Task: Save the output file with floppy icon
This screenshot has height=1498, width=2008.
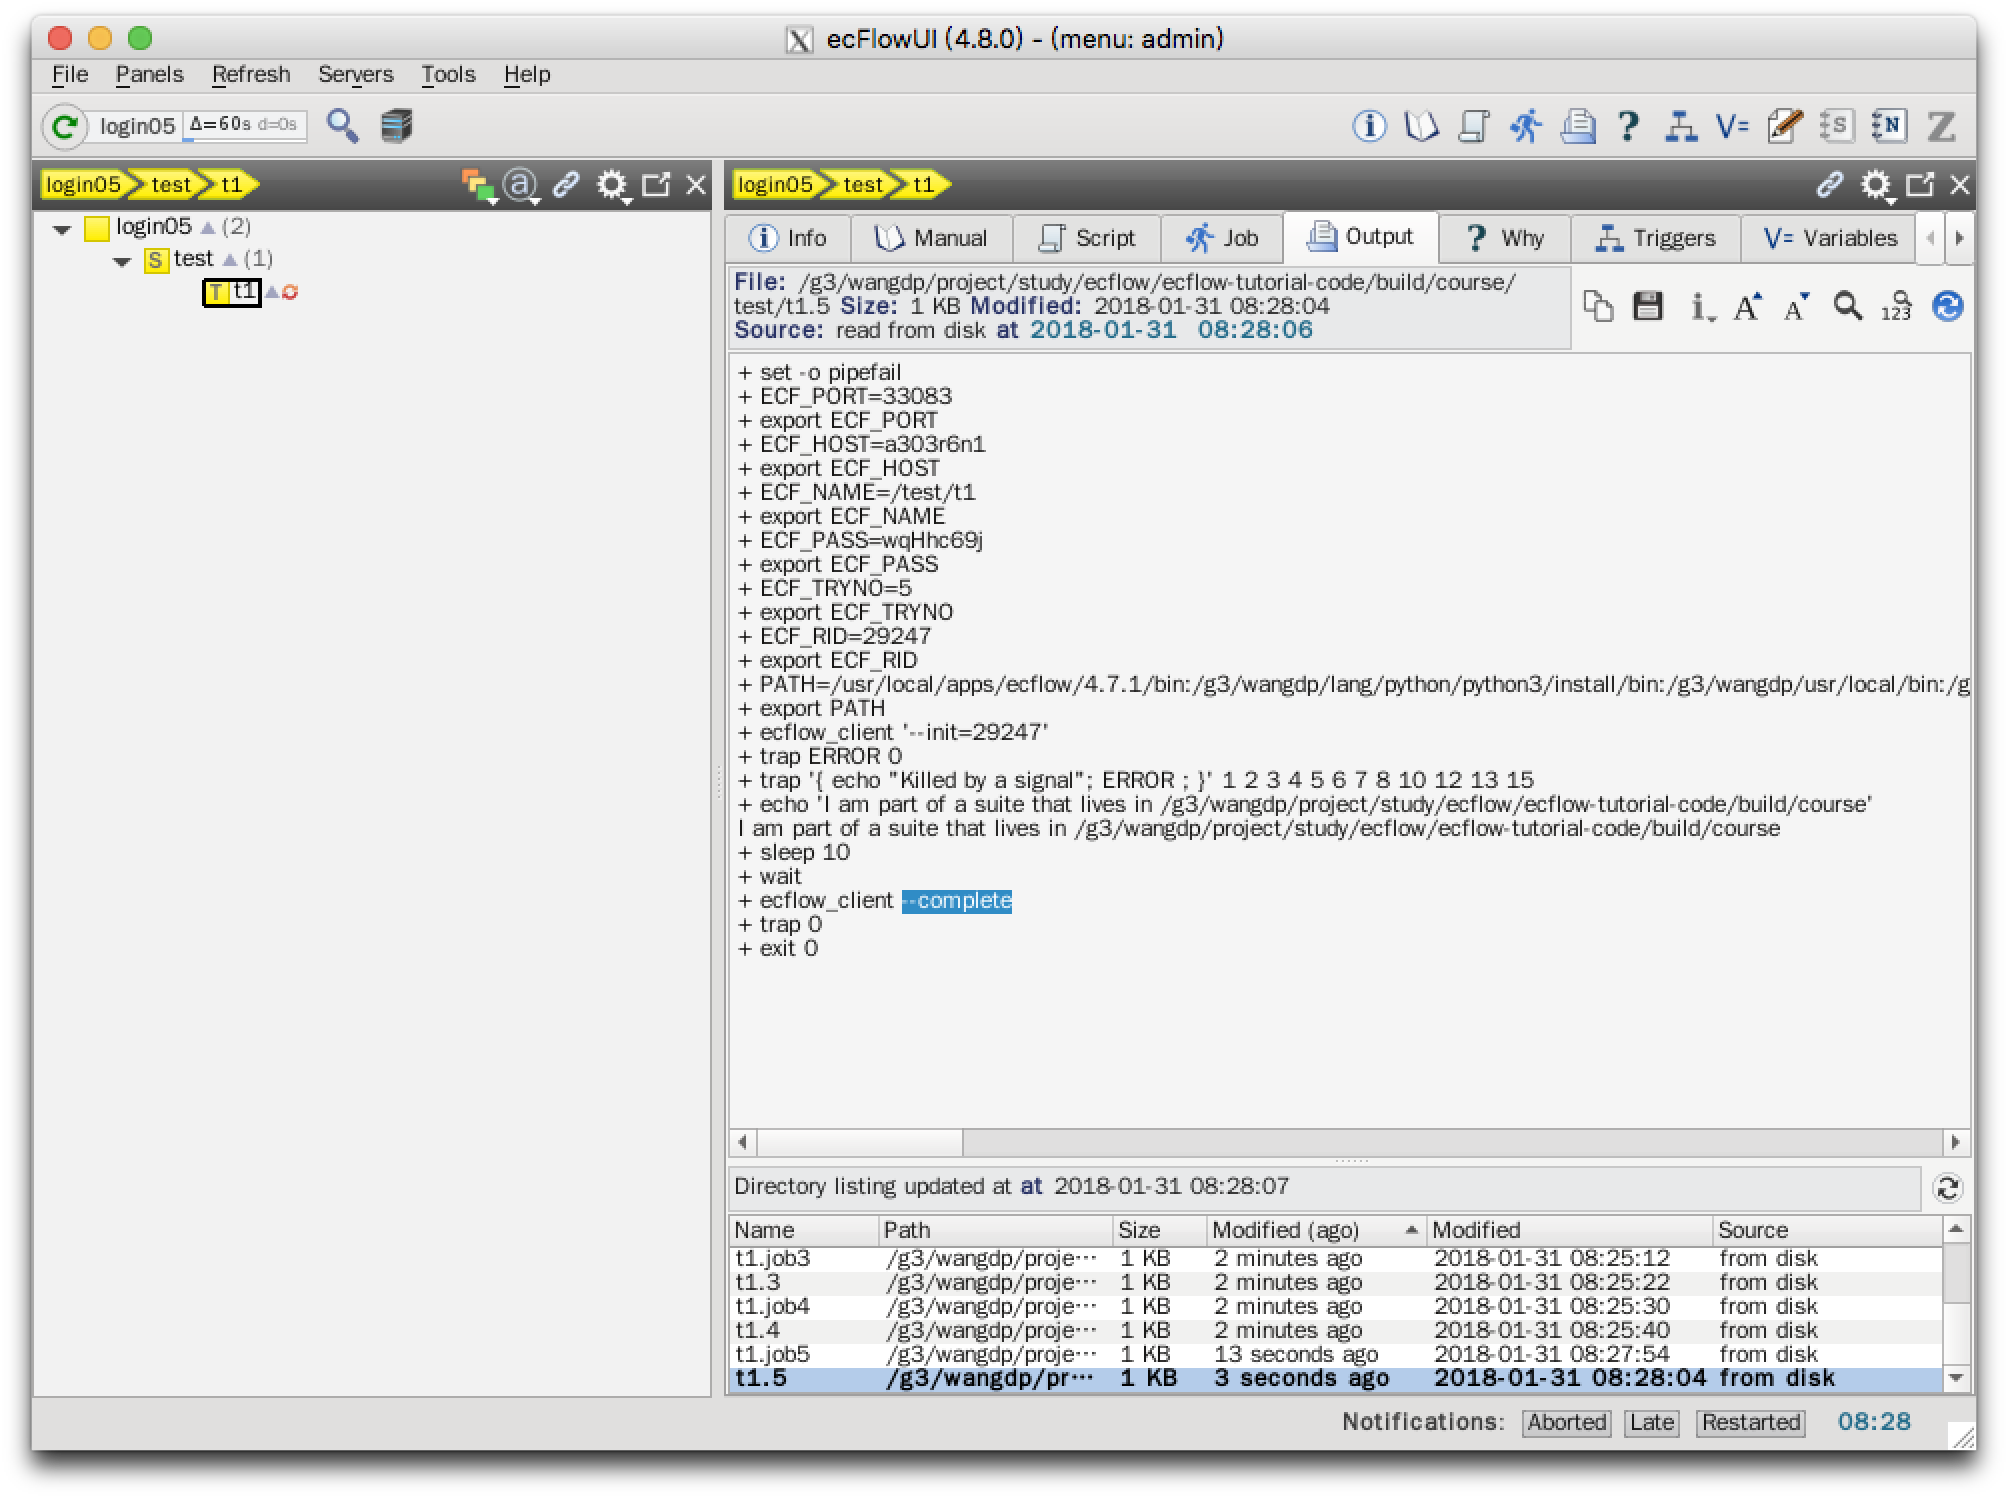Action: point(1648,306)
